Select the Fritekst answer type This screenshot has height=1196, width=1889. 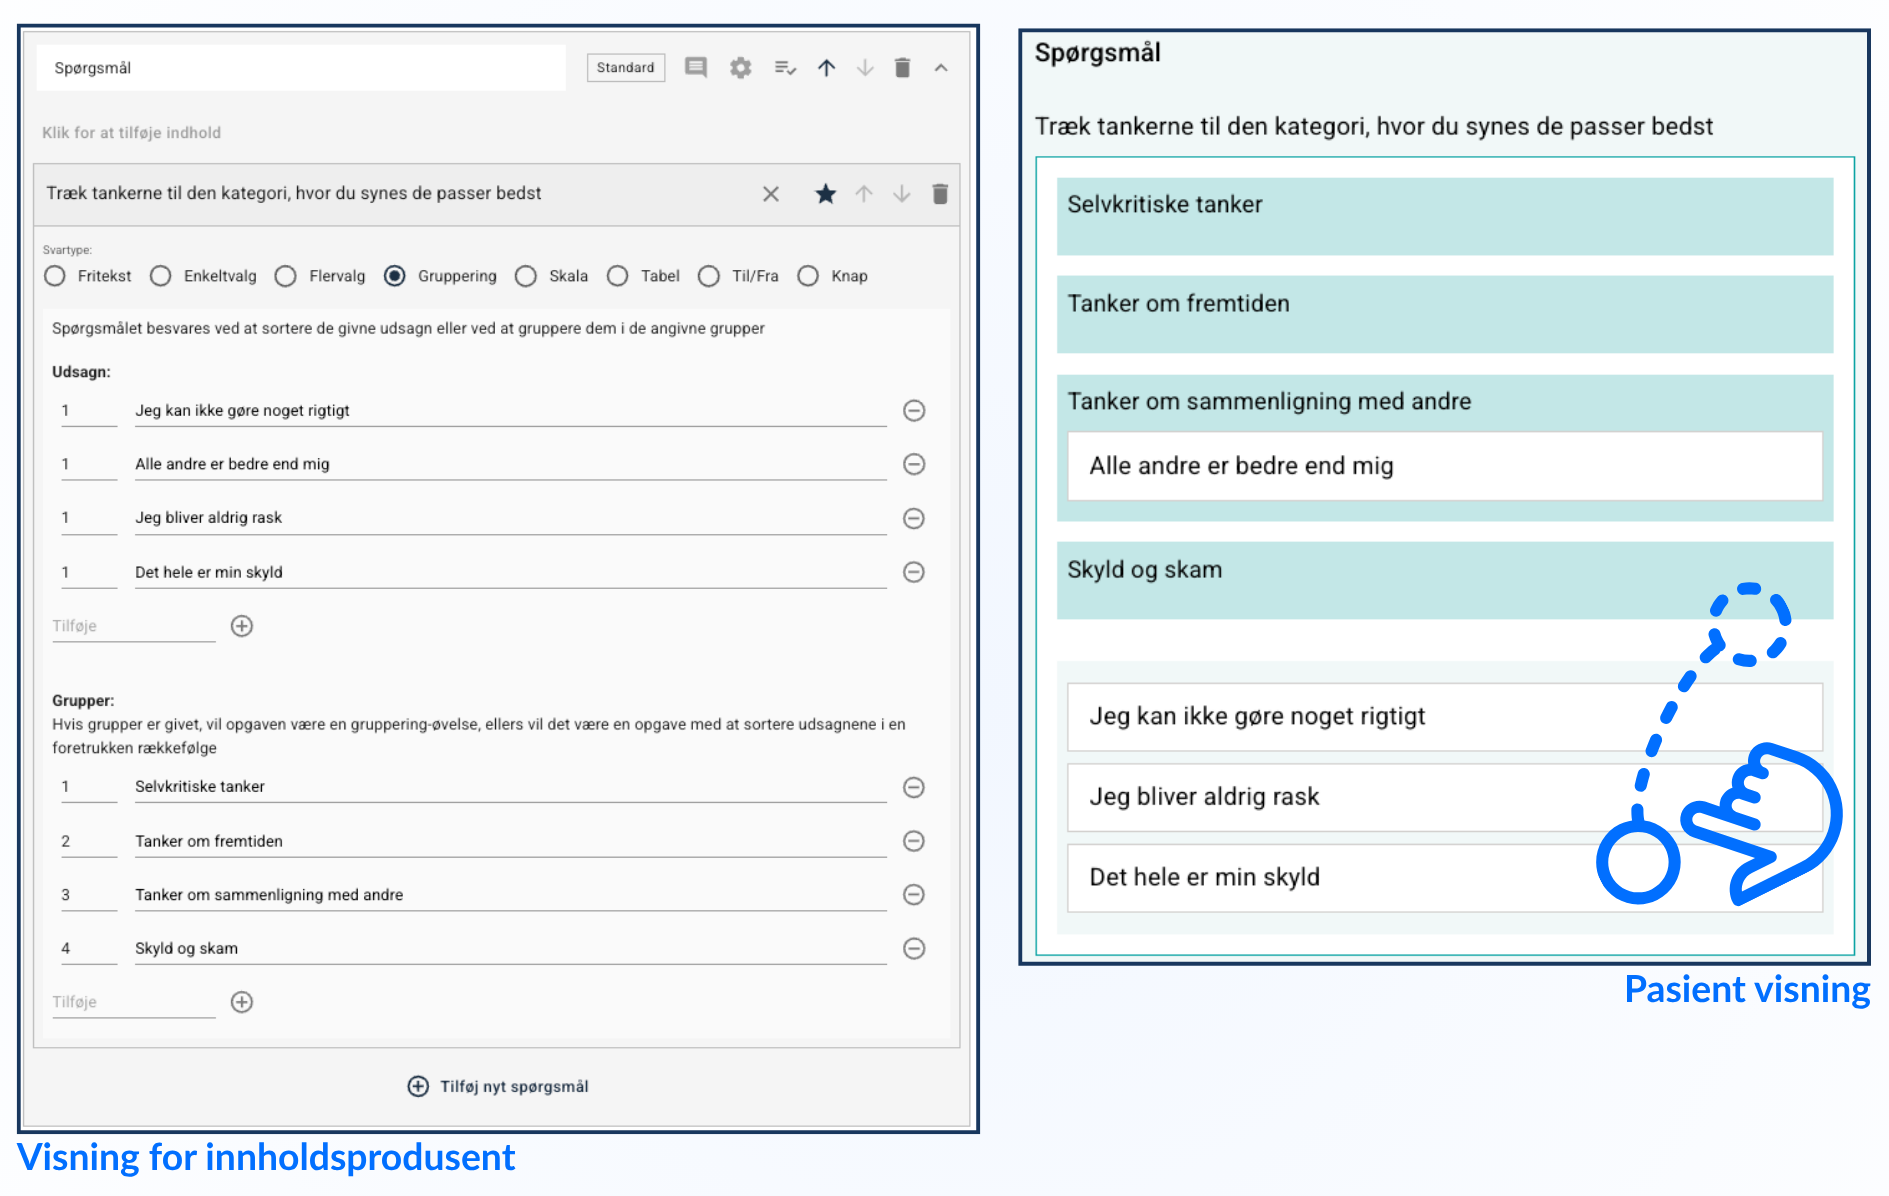(x=55, y=276)
